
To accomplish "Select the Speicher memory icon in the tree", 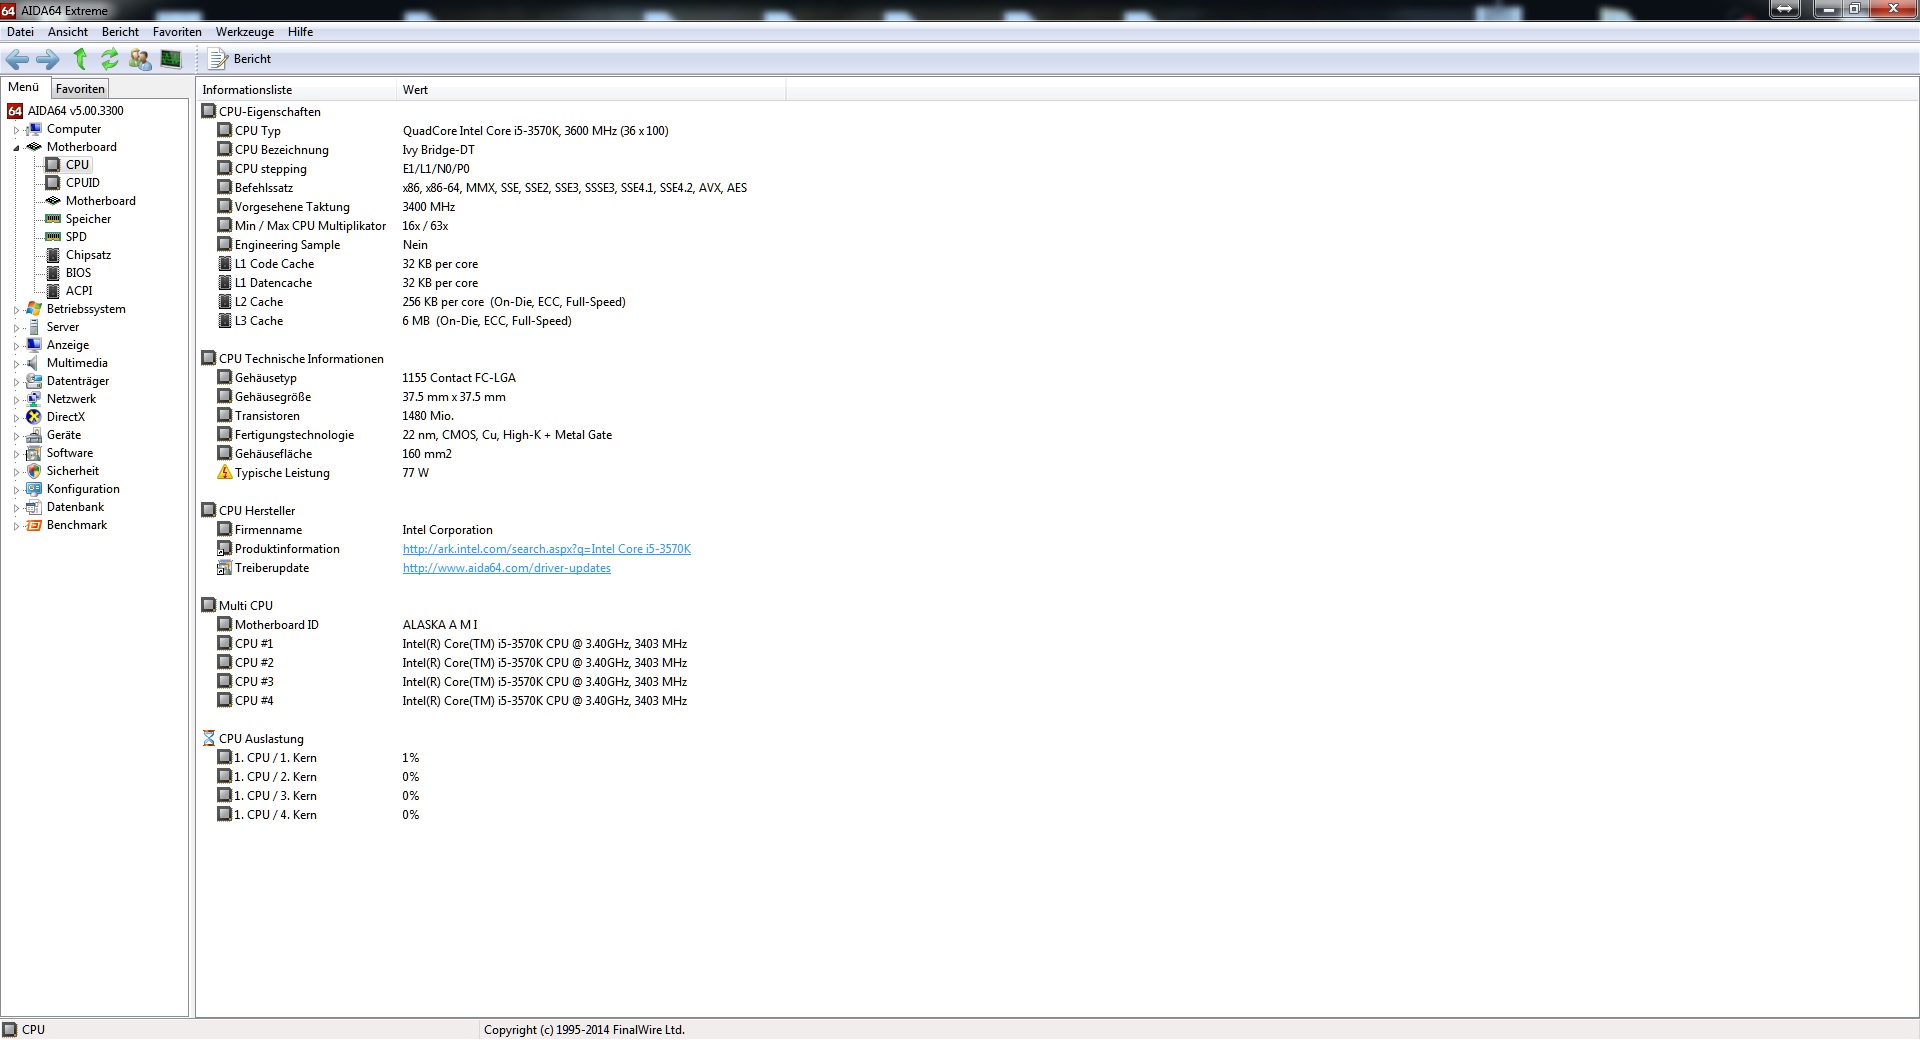I will tap(53, 219).
